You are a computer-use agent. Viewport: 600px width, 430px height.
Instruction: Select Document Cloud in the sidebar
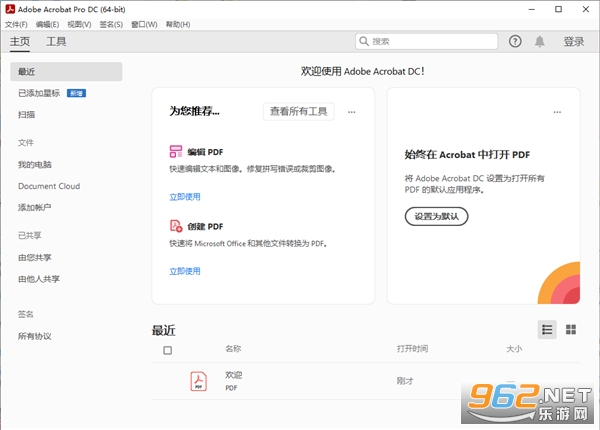tap(49, 186)
